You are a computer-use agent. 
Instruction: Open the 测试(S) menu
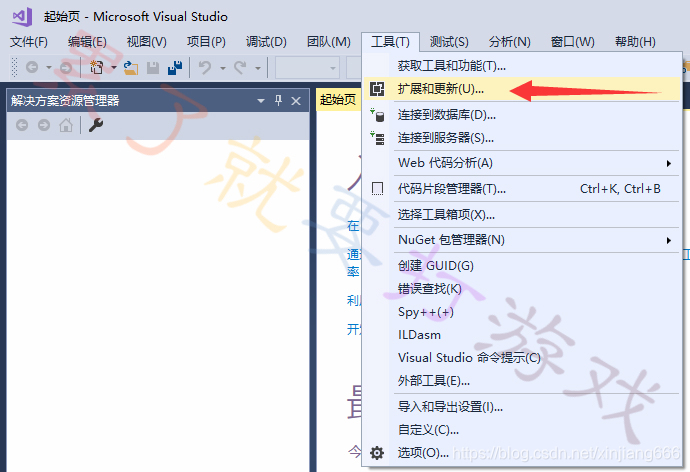coord(449,42)
